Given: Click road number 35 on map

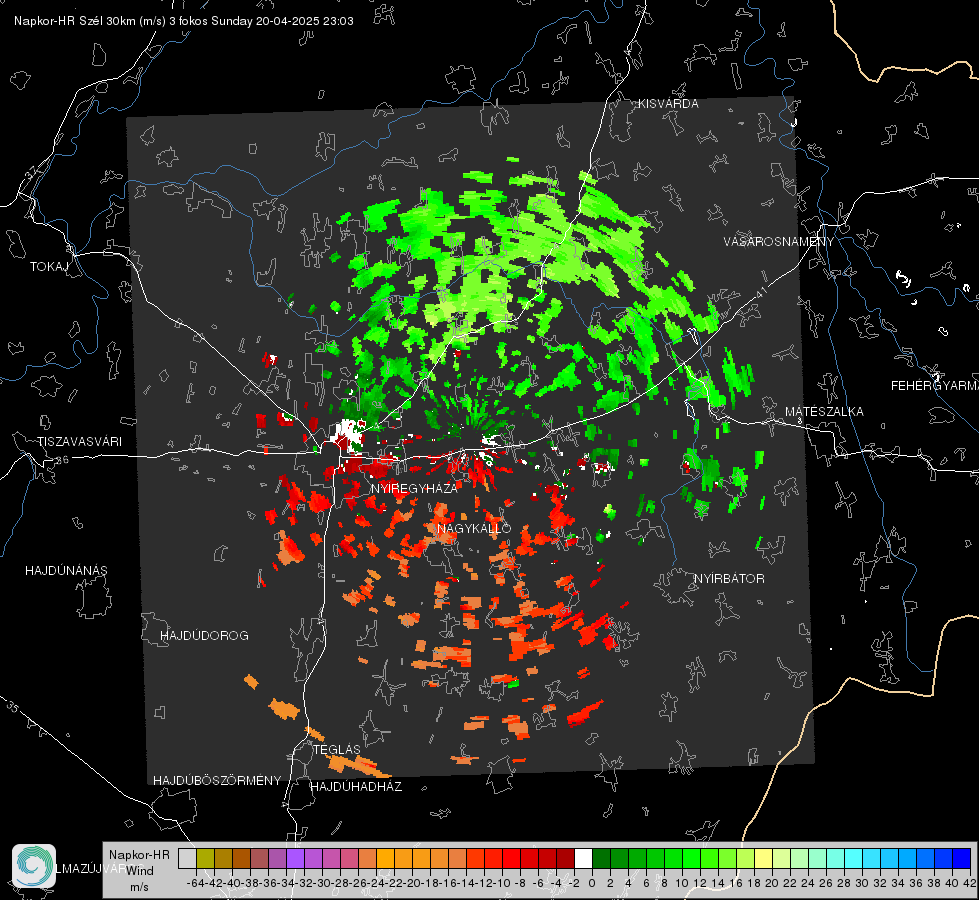Looking at the screenshot, I should tap(12, 707).
